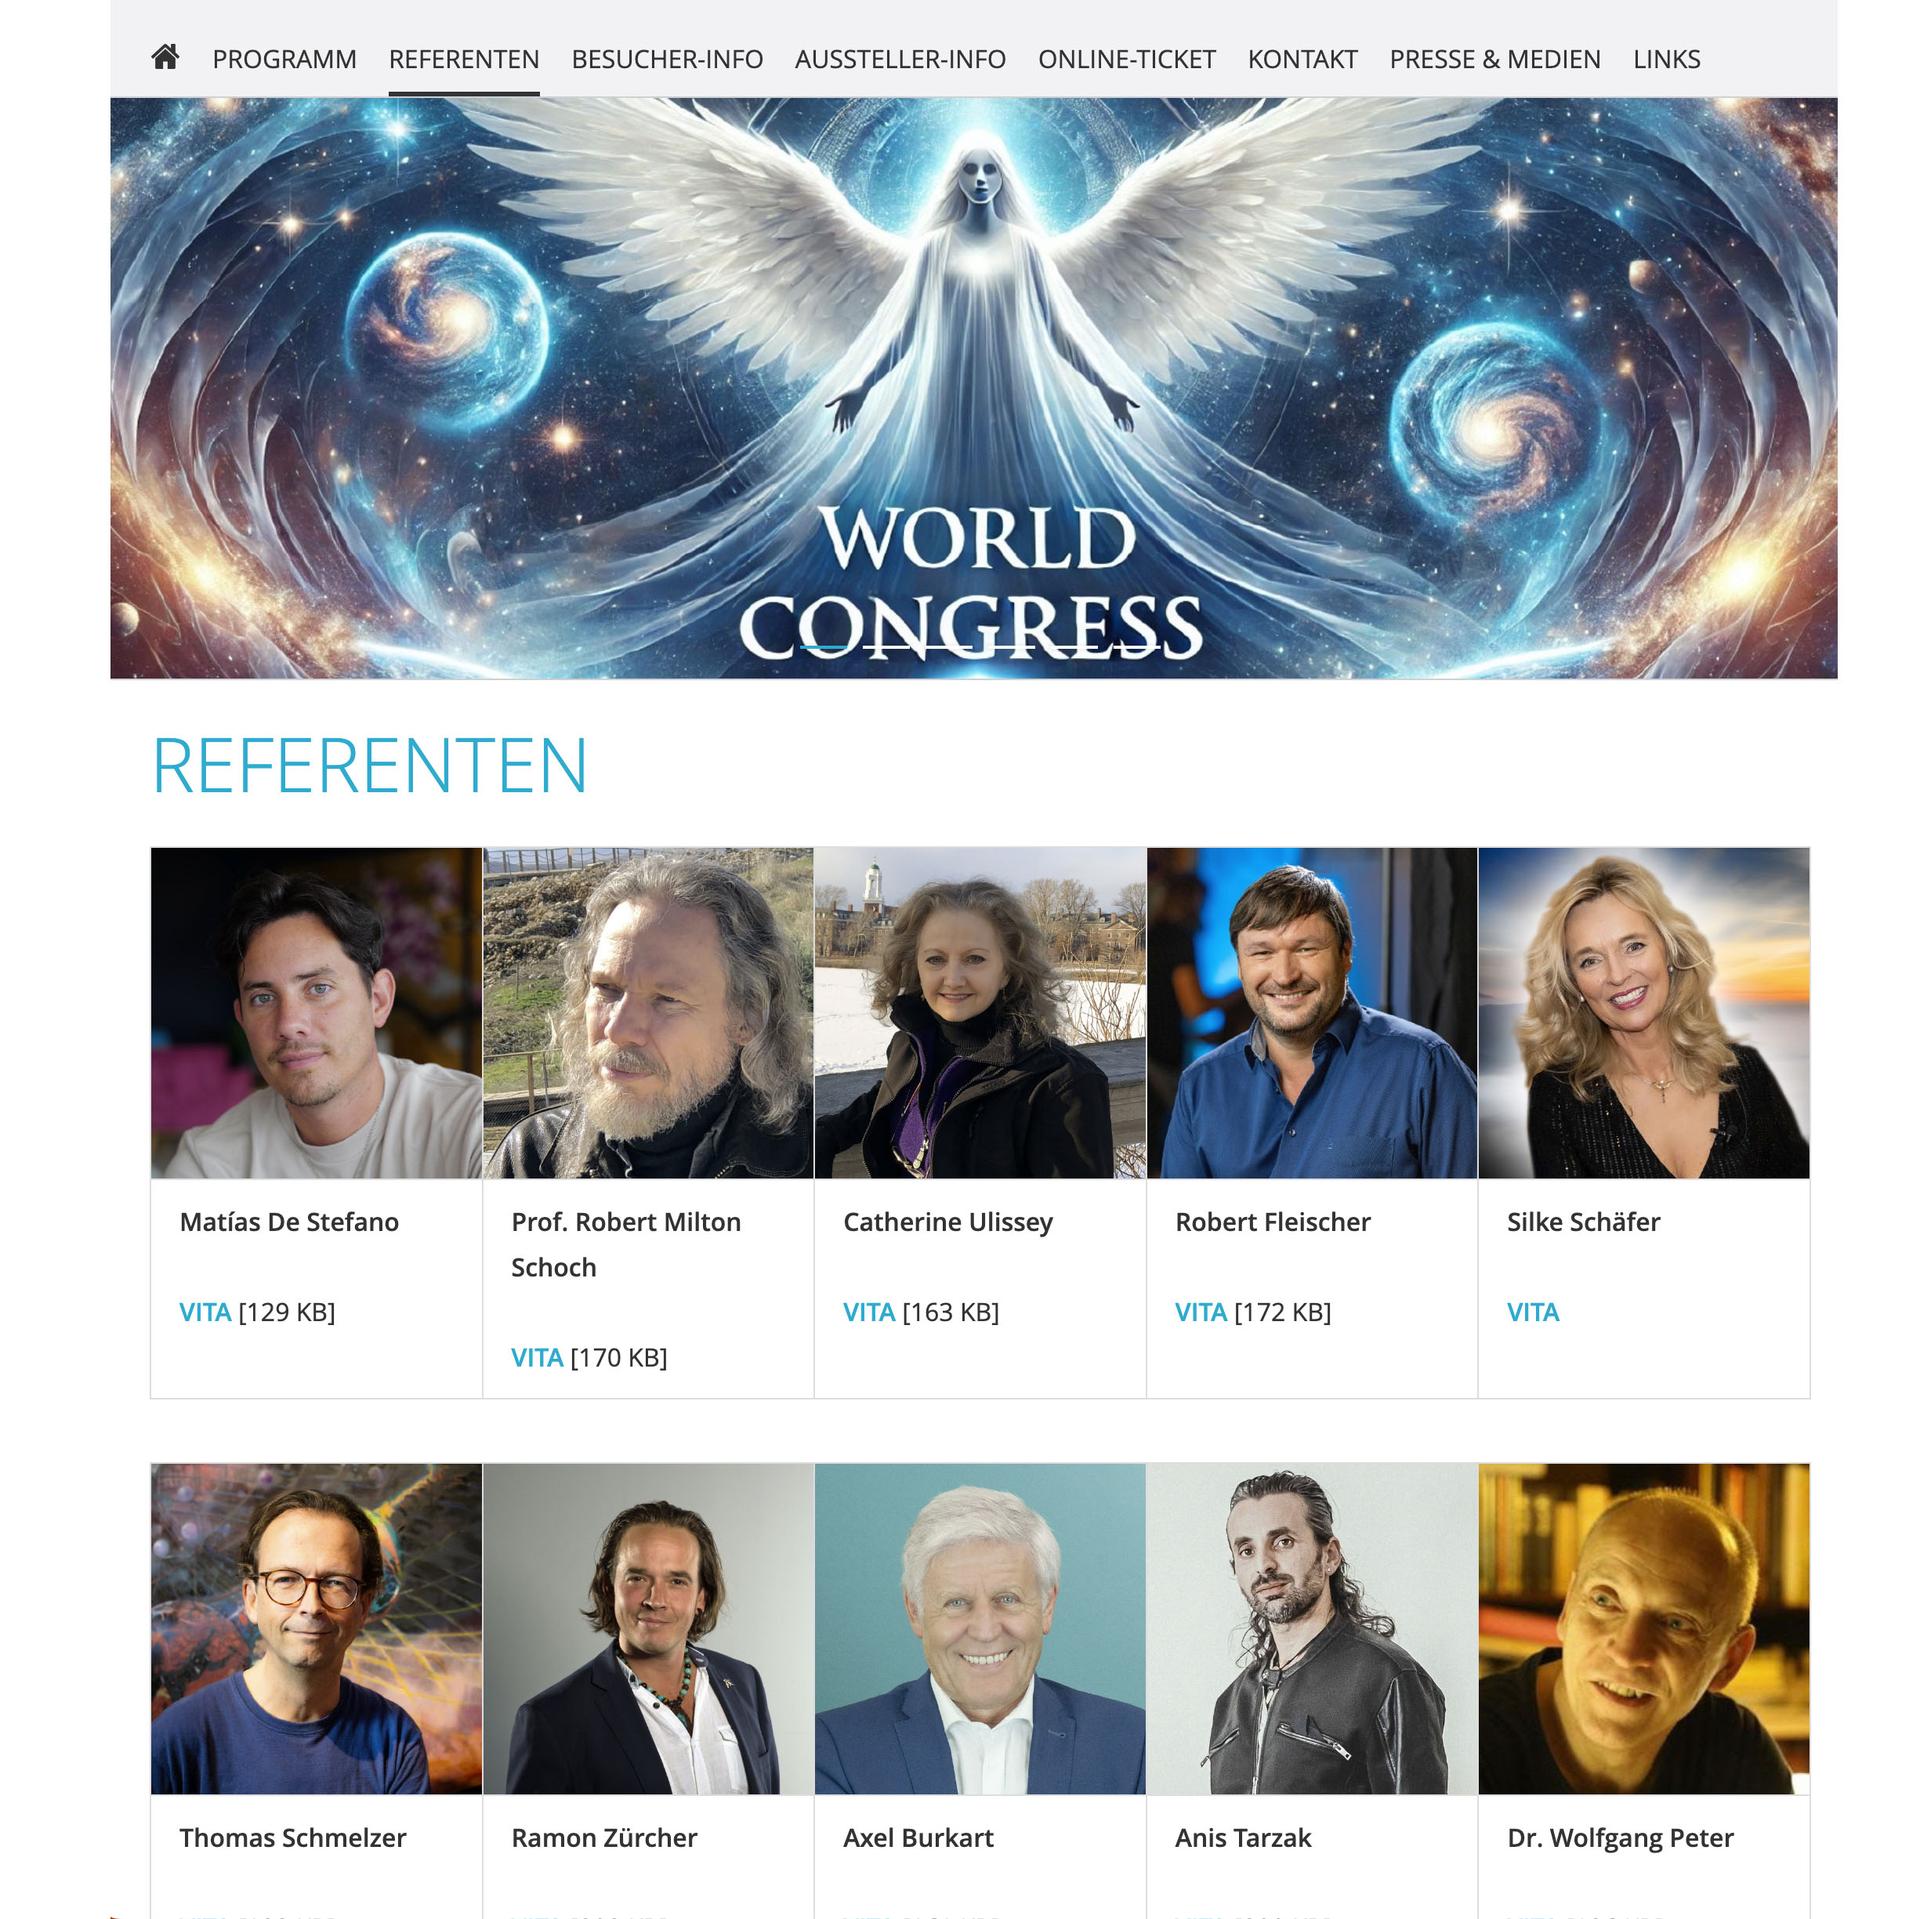
Task: Click Matías De Stefano's portrait photo
Action: point(316,1013)
